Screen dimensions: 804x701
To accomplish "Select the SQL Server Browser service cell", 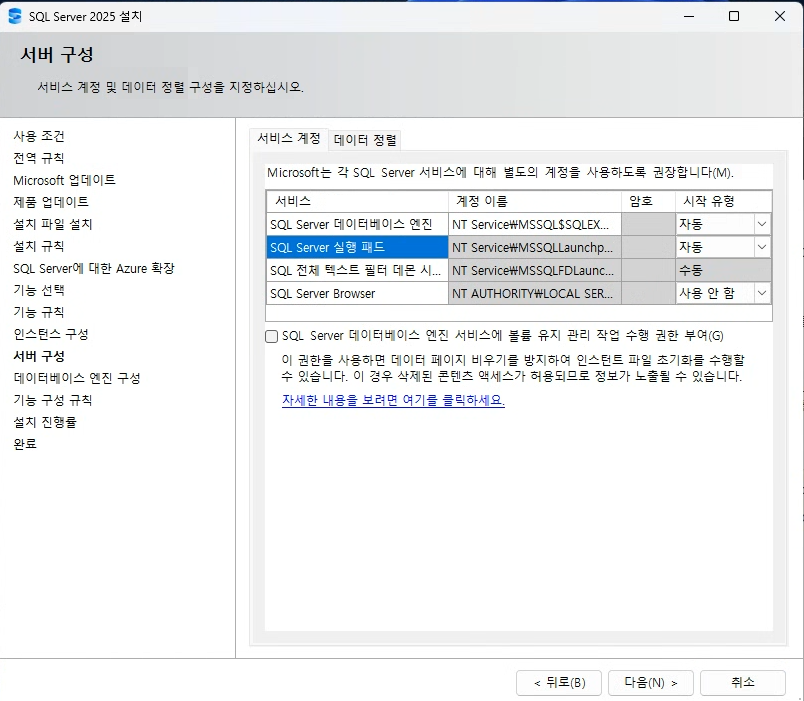I will 357,293.
